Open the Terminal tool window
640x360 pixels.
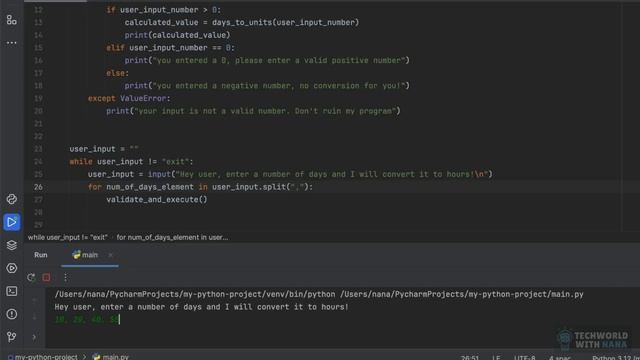(x=11, y=291)
